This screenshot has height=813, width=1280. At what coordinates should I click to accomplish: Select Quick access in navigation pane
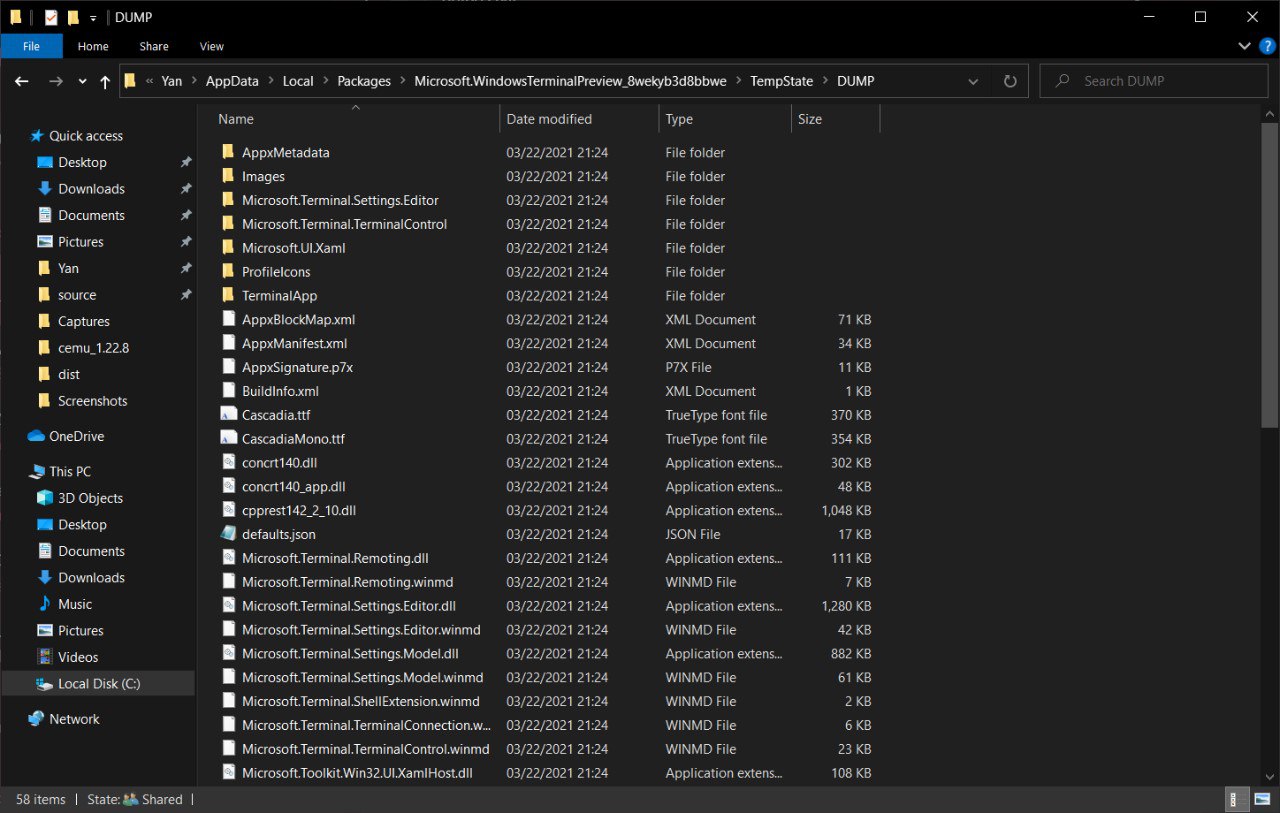pyautogui.click(x=86, y=136)
